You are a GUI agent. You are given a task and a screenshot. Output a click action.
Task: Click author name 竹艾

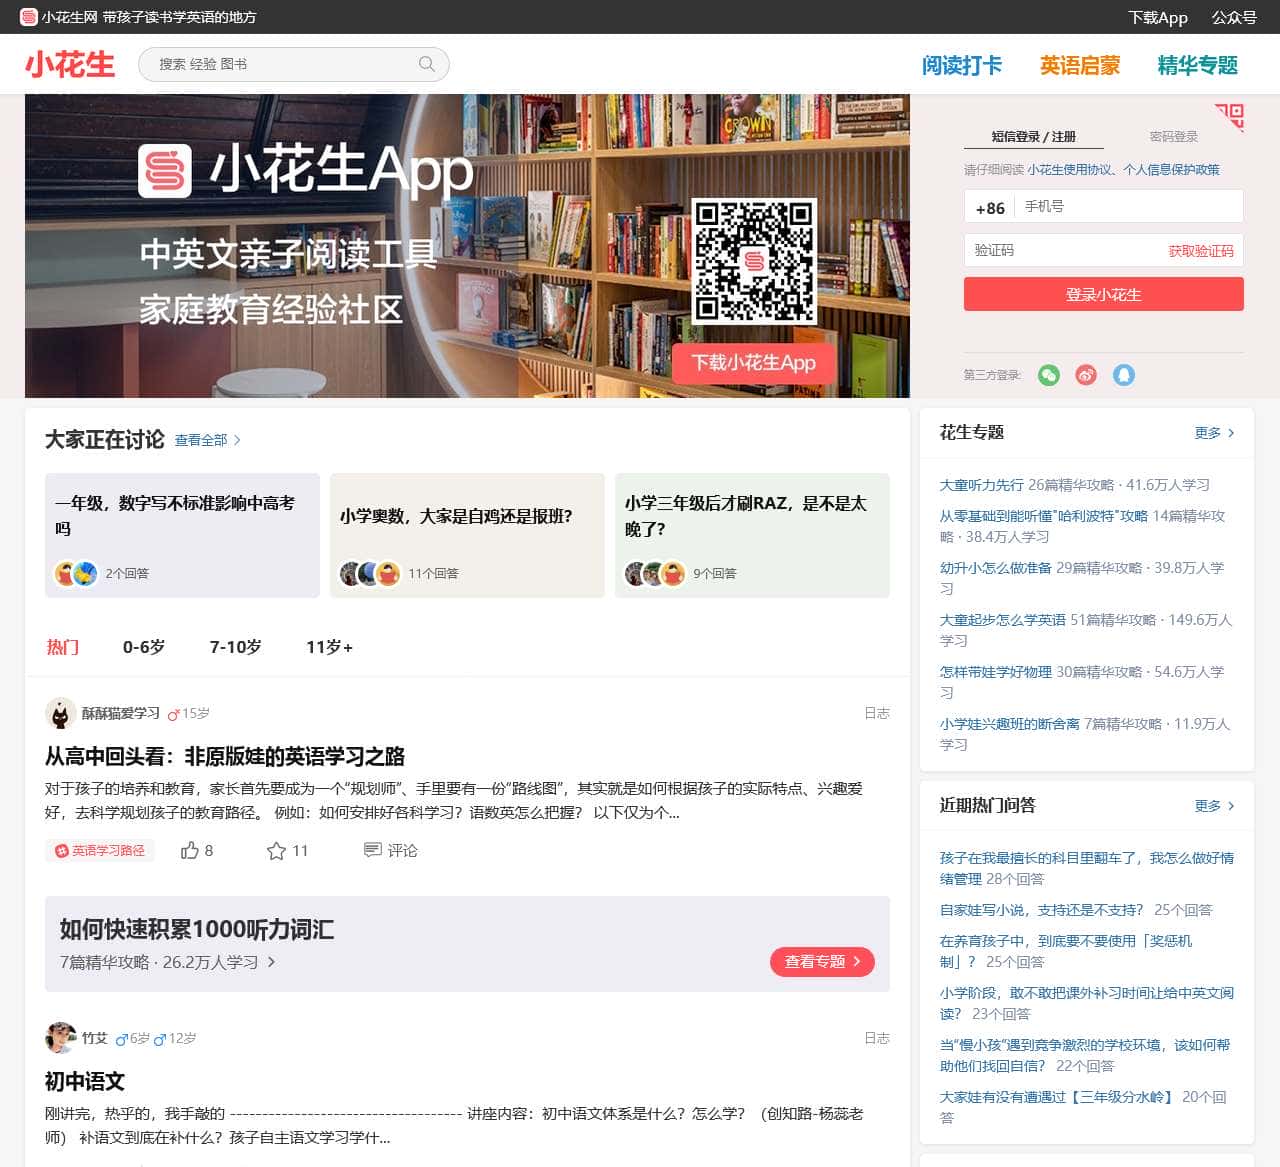pos(95,1038)
